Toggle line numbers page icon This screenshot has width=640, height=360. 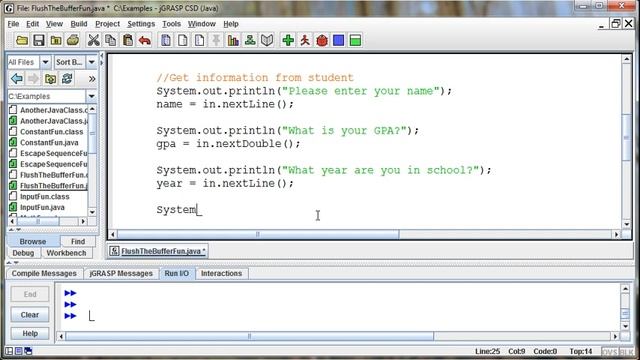click(x=200, y=40)
